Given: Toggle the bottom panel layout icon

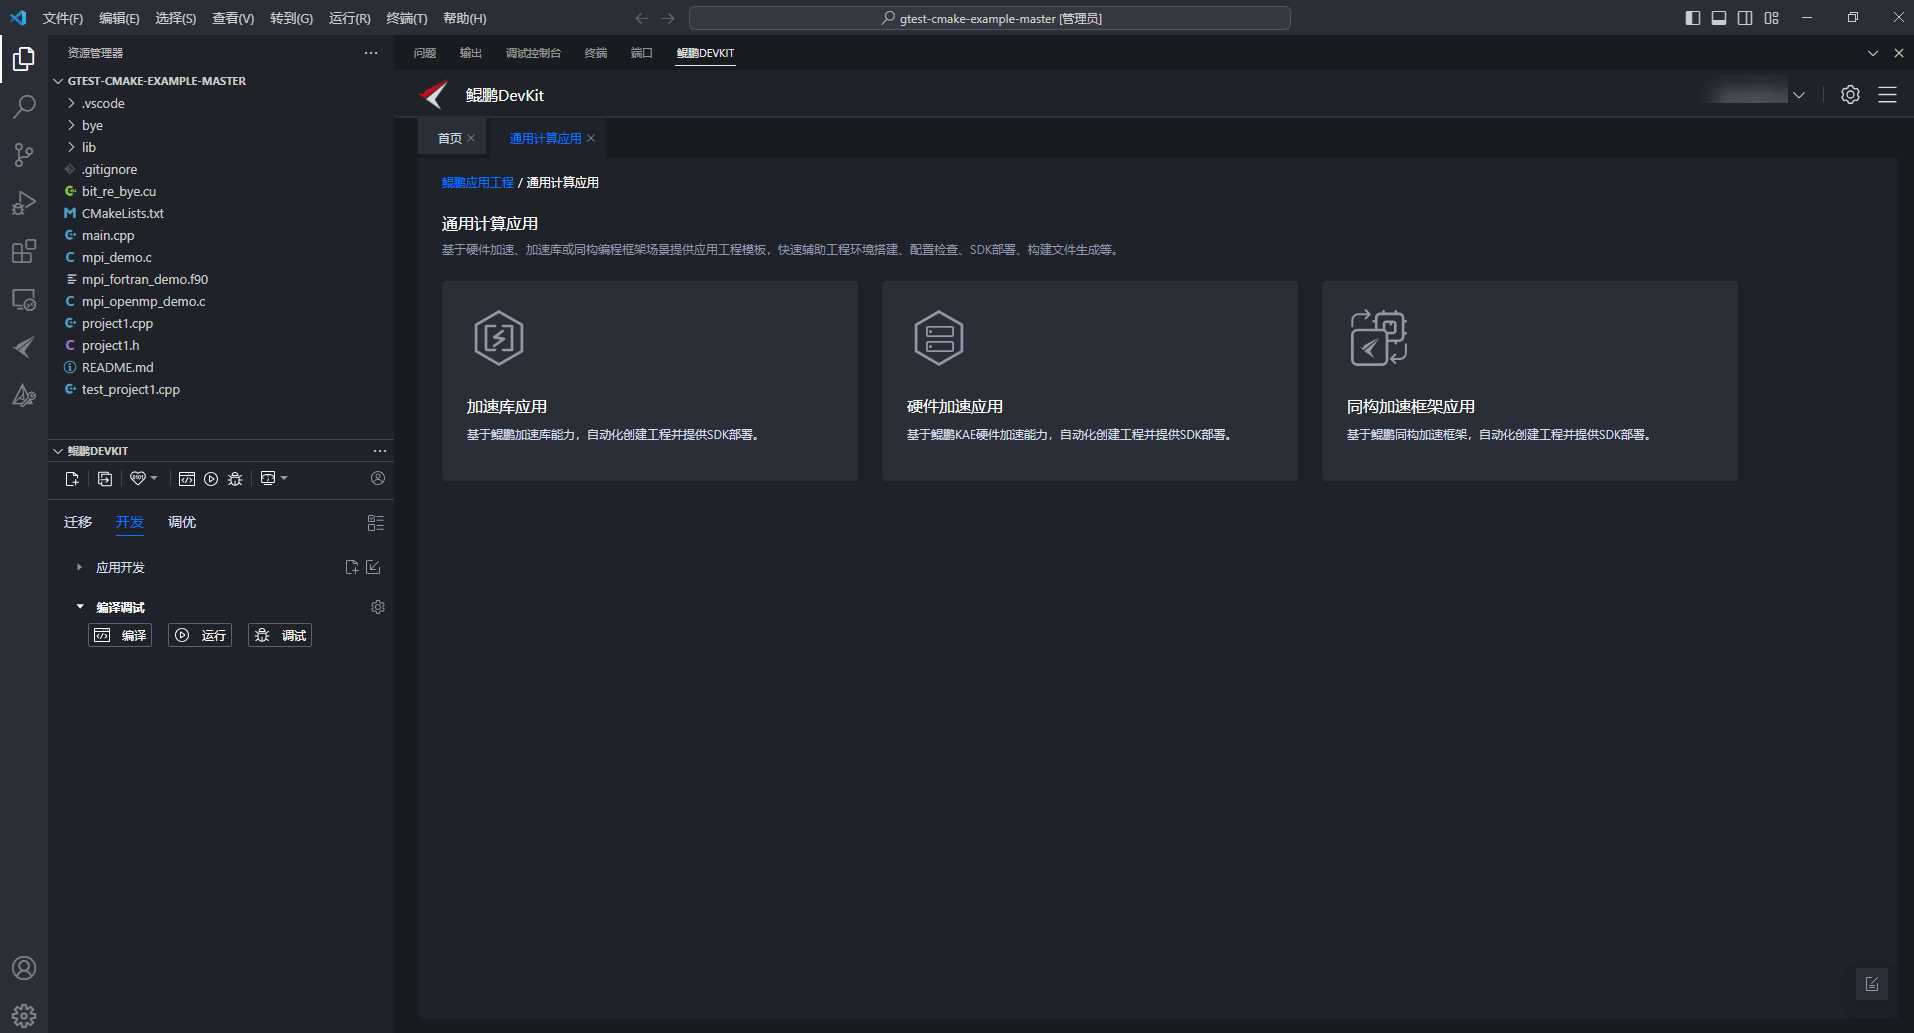Looking at the screenshot, I should pos(1719,18).
